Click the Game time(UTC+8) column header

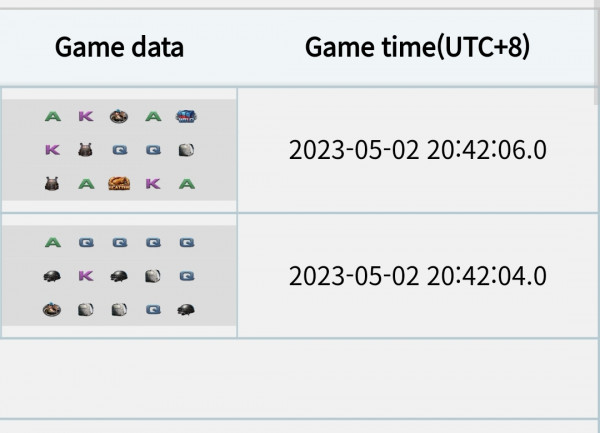tap(417, 47)
